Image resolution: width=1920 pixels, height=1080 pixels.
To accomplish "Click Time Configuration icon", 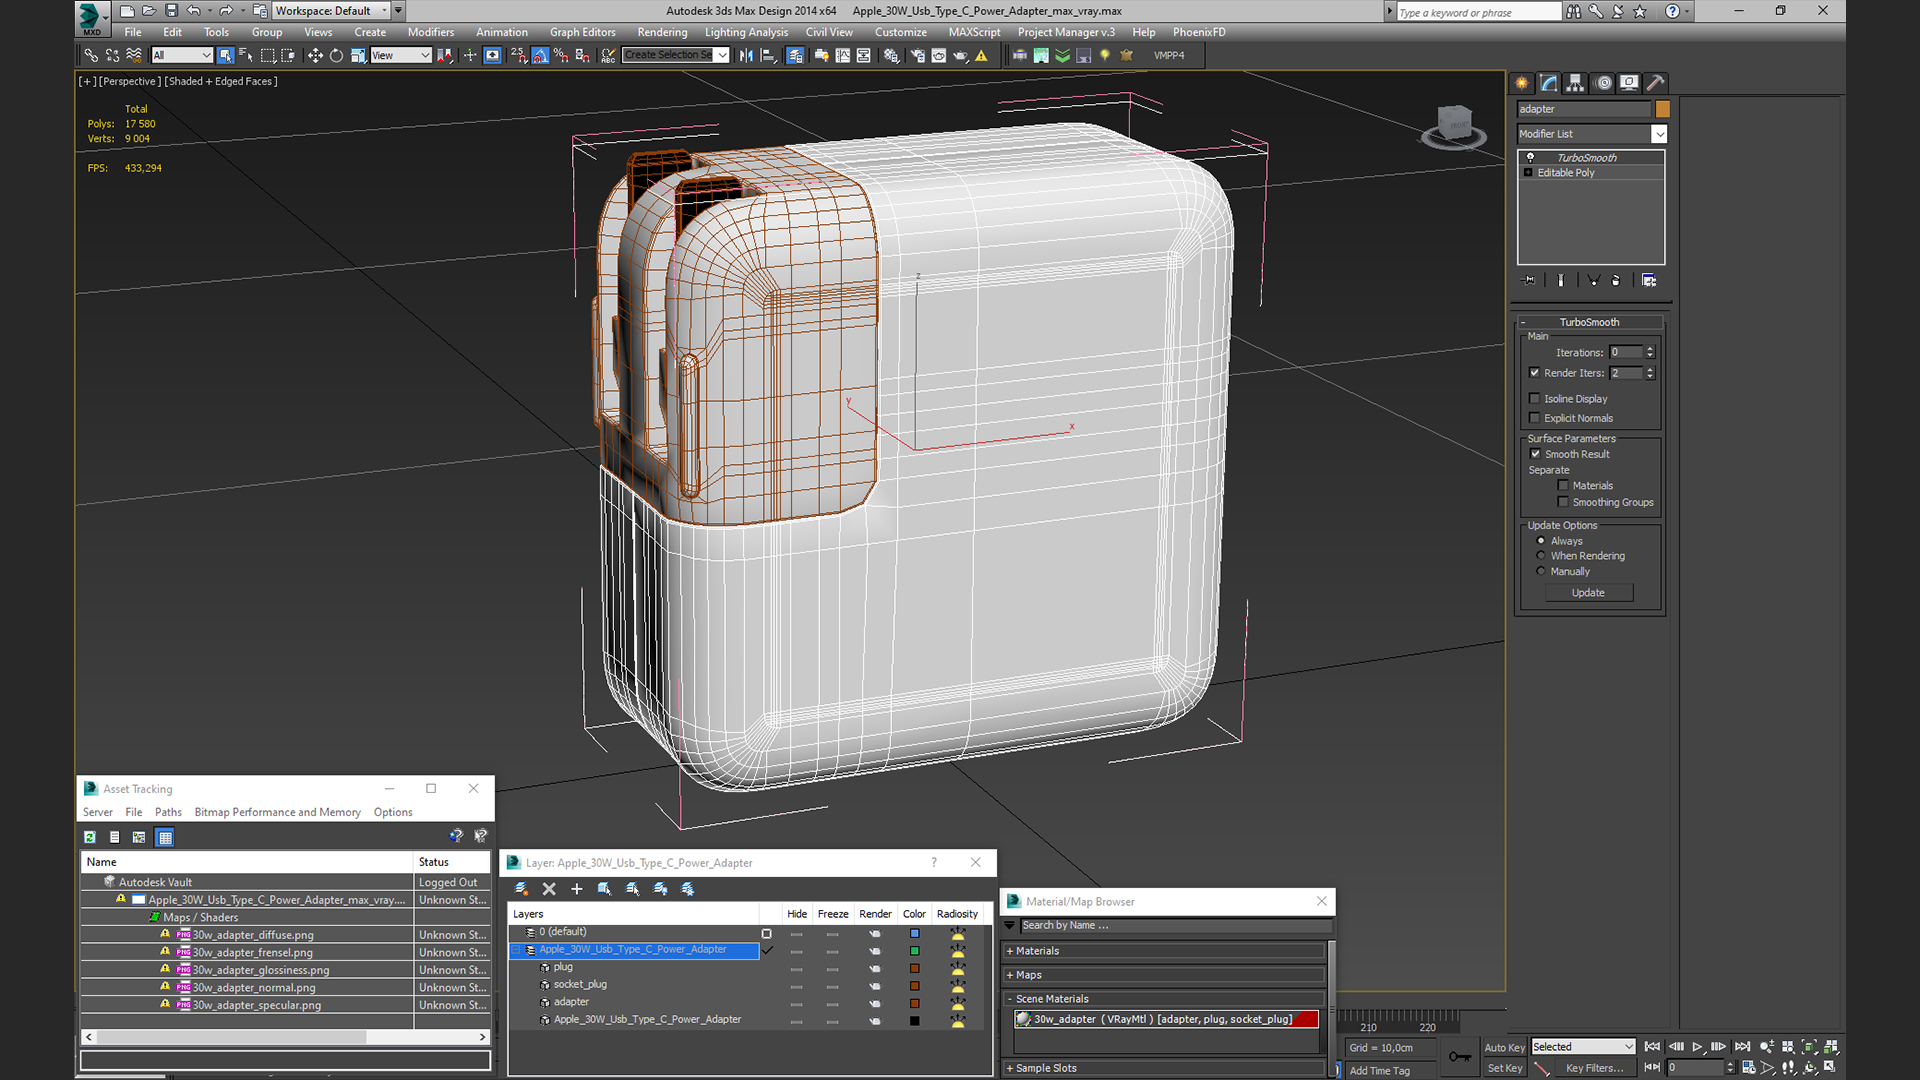I will tap(1749, 1068).
